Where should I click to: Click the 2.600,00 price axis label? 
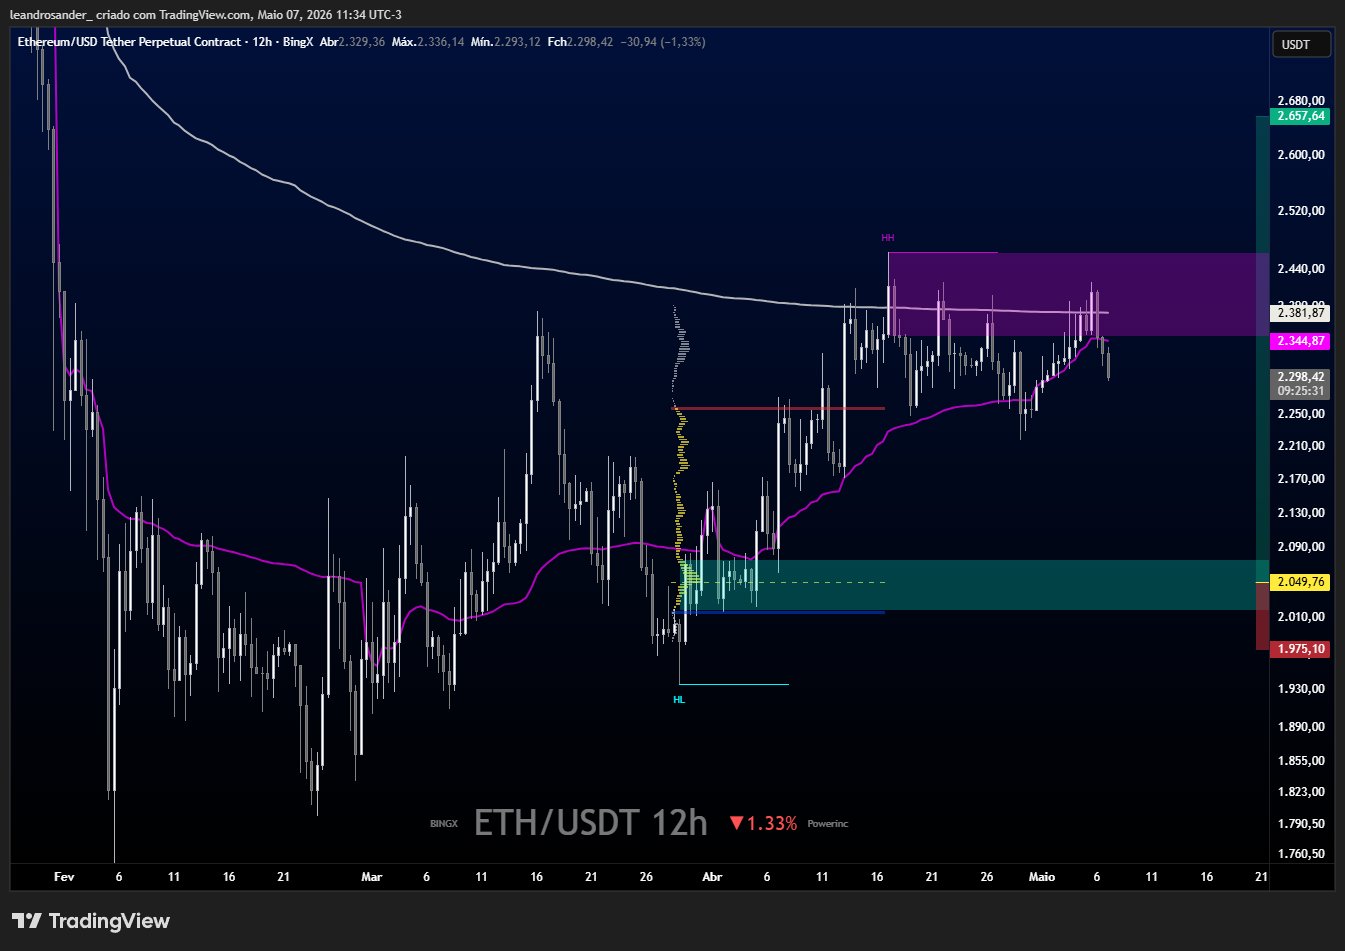[x=1301, y=155]
